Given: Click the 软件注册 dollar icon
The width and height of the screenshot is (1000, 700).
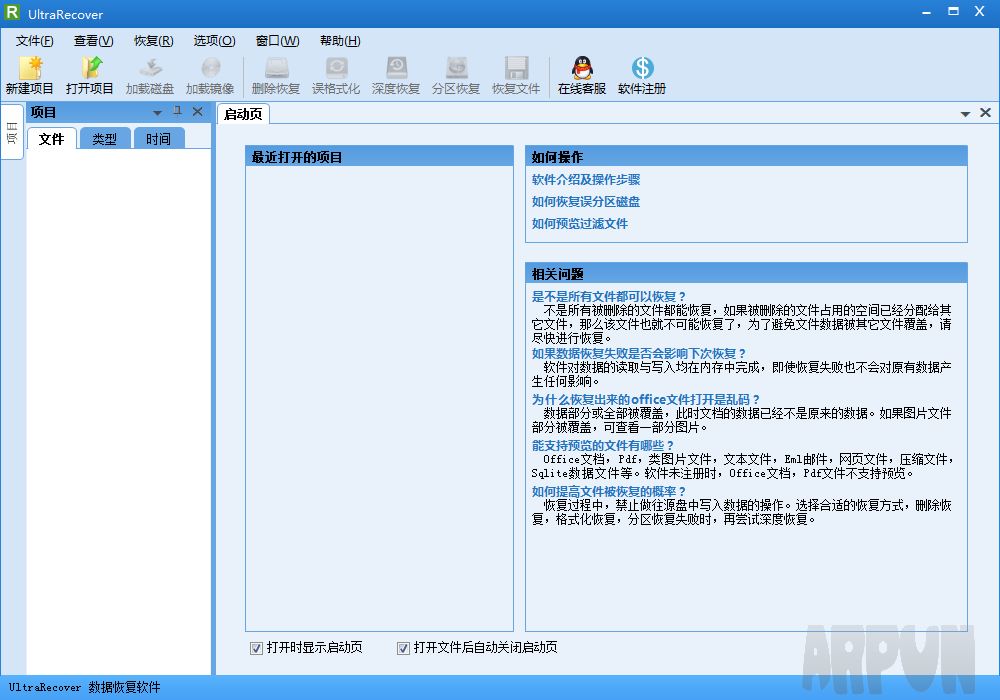Looking at the screenshot, I should click(x=642, y=69).
